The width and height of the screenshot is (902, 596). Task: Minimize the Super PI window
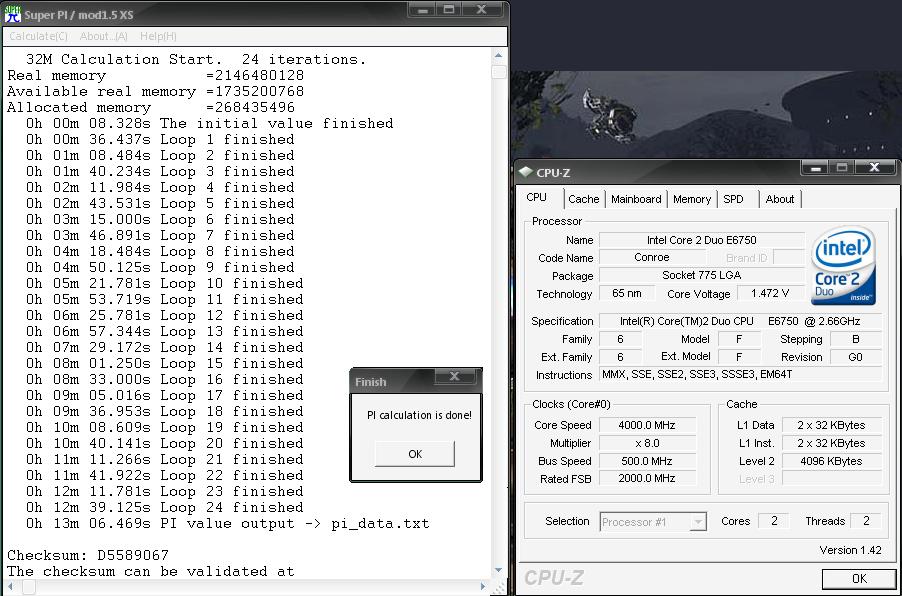423,9
